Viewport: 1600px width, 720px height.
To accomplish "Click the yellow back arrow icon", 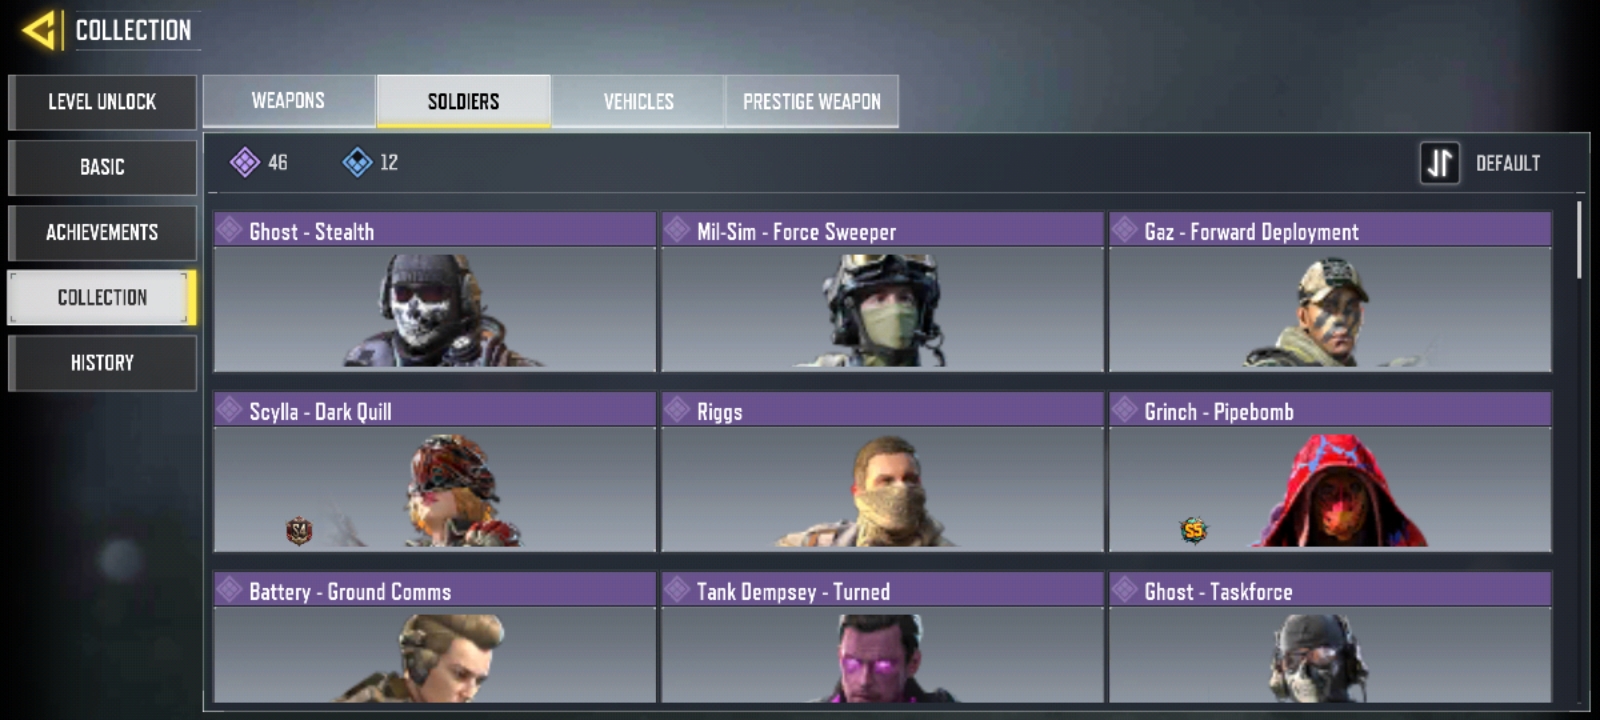I will [38, 30].
